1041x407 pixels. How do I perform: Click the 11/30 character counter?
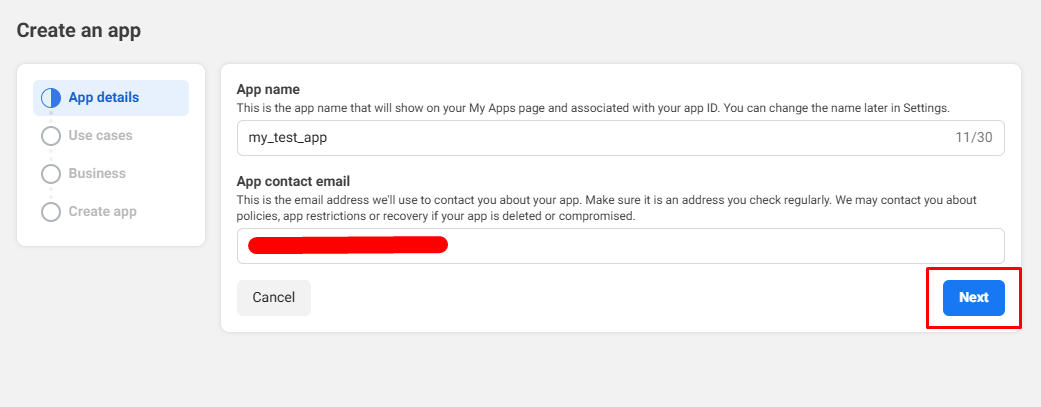click(973, 138)
